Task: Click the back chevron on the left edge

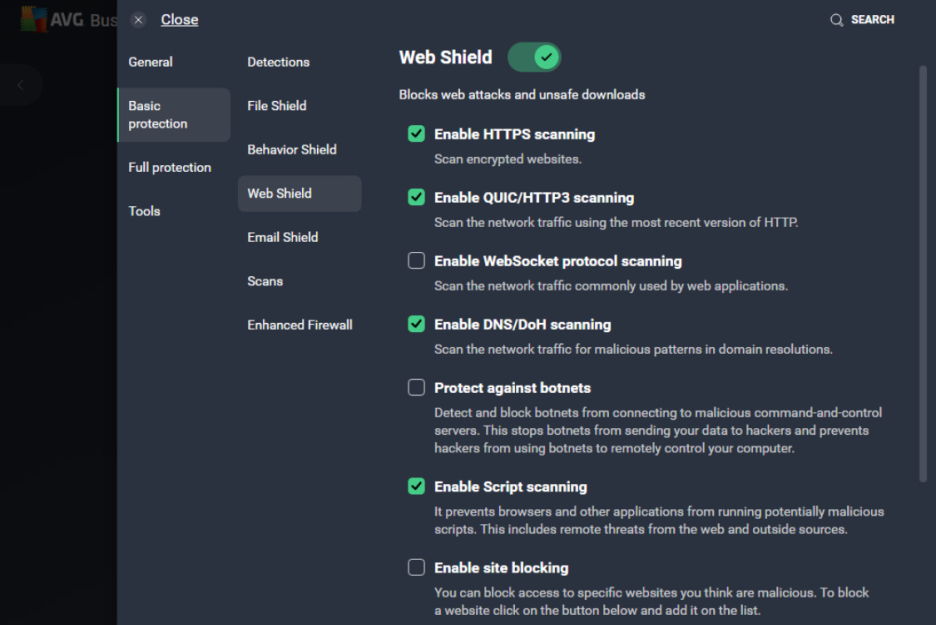Action: (x=20, y=85)
